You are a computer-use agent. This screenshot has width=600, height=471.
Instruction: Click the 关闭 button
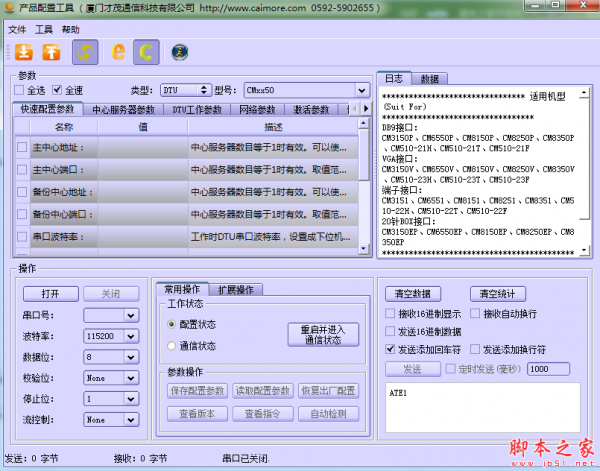111,294
